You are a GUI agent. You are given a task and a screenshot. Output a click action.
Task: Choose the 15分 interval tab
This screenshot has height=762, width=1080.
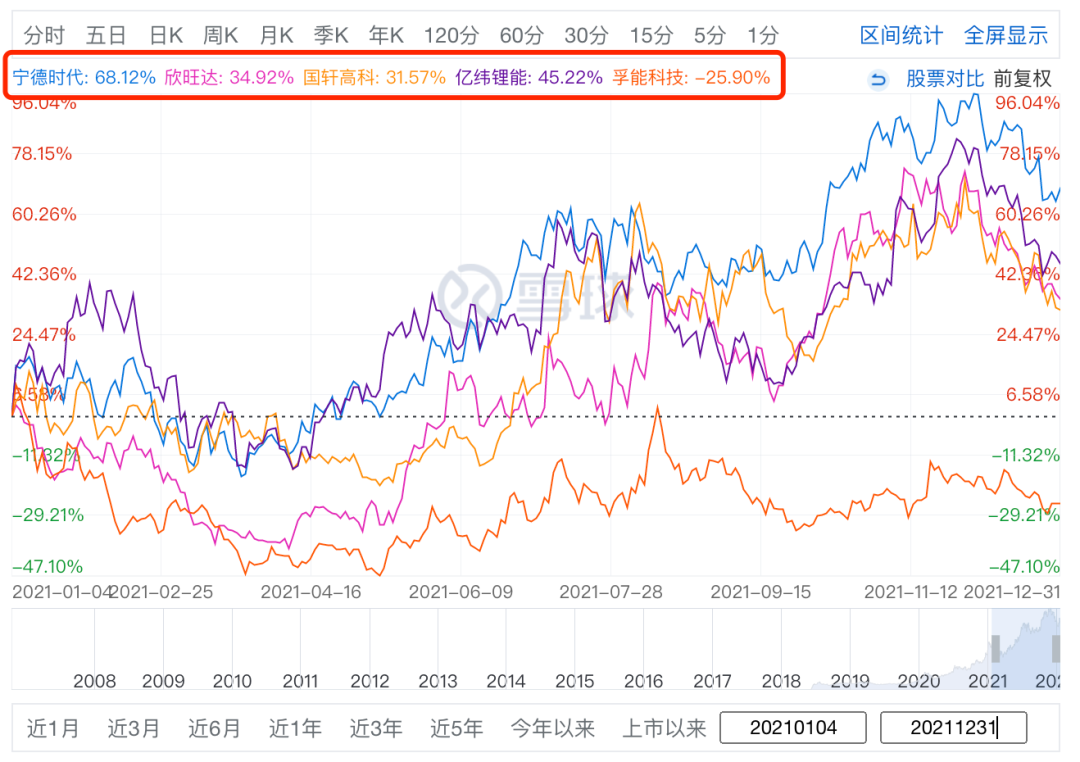pyautogui.click(x=651, y=35)
